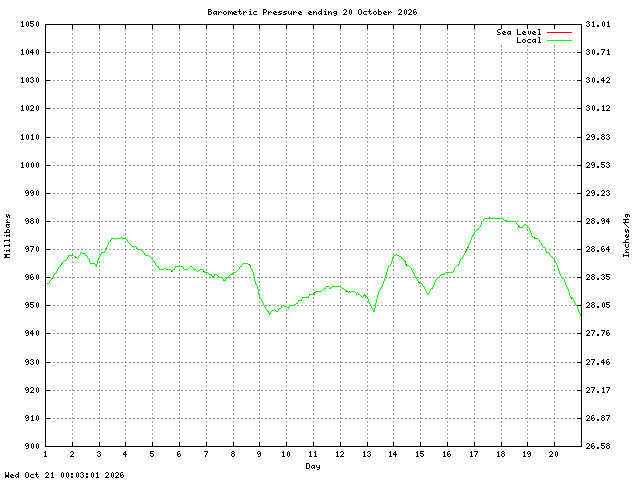Click day 7 on the x-axis
This screenshot has width=640, height=480.
pos(206,454)
